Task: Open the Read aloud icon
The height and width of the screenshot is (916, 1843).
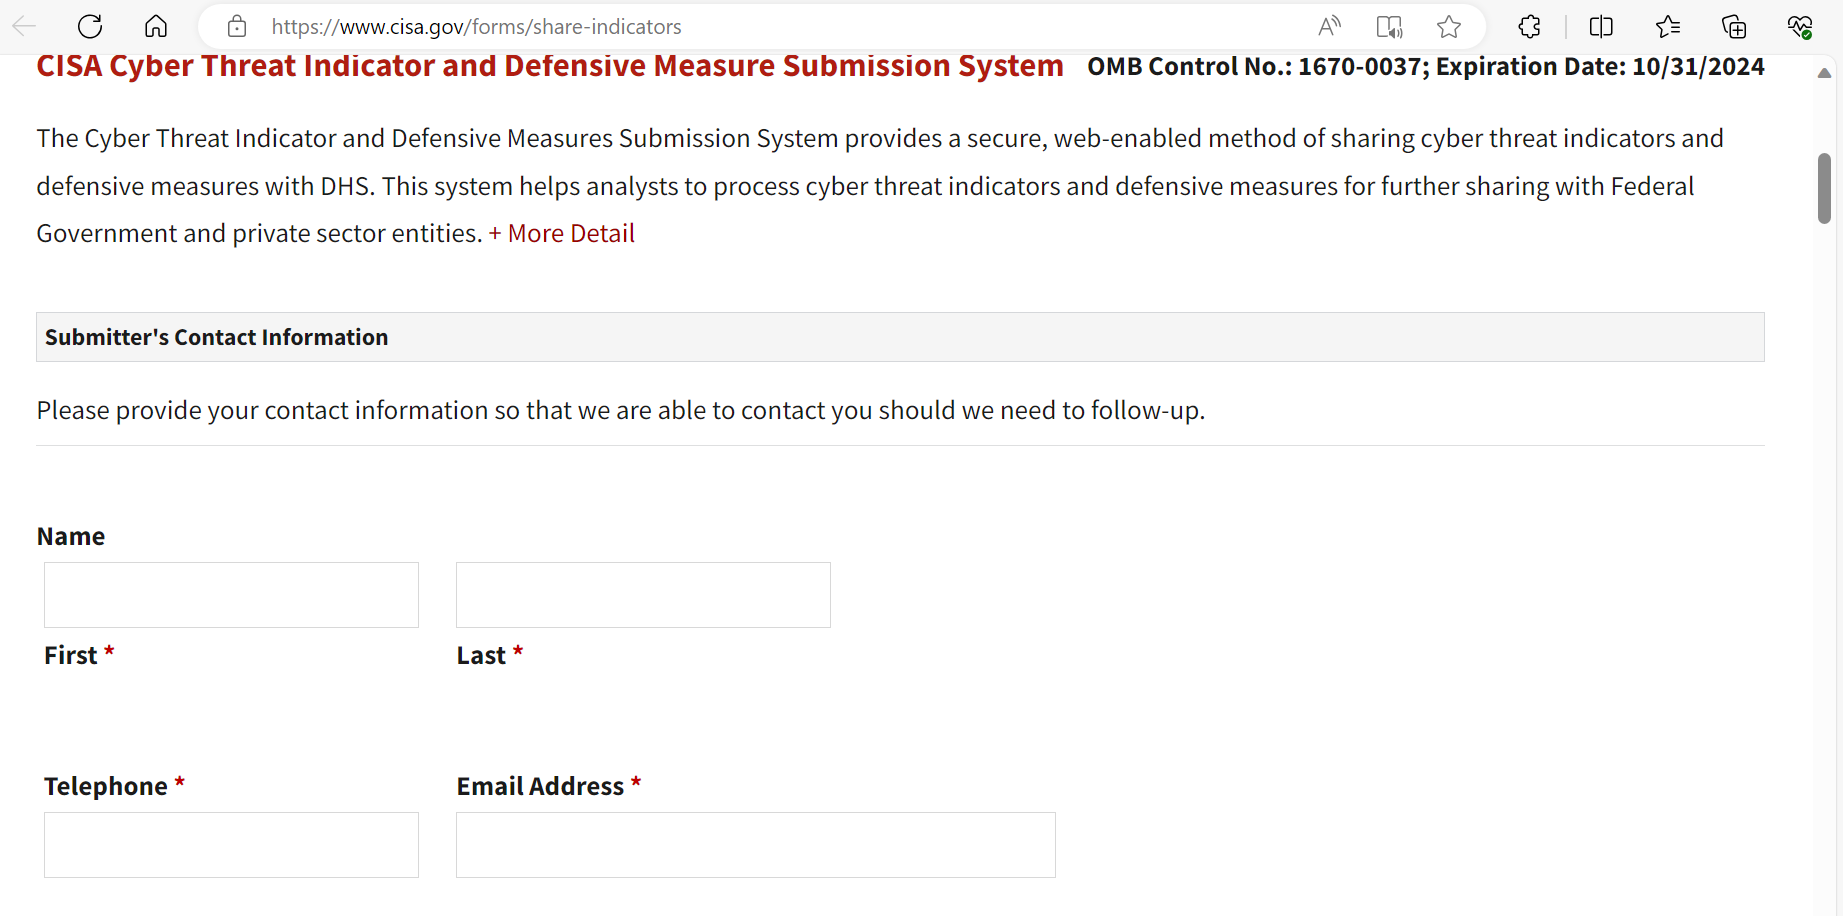Action: [1329, 27]
